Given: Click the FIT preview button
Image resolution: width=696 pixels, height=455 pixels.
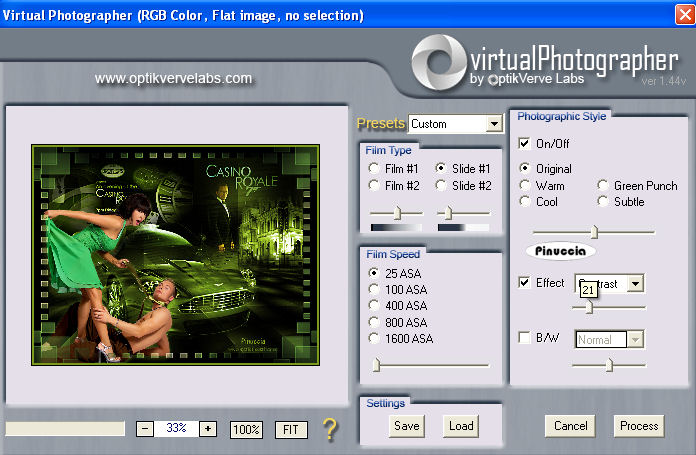Looking at the screenshot, I should pyautogui.click(x=291, y=430).
